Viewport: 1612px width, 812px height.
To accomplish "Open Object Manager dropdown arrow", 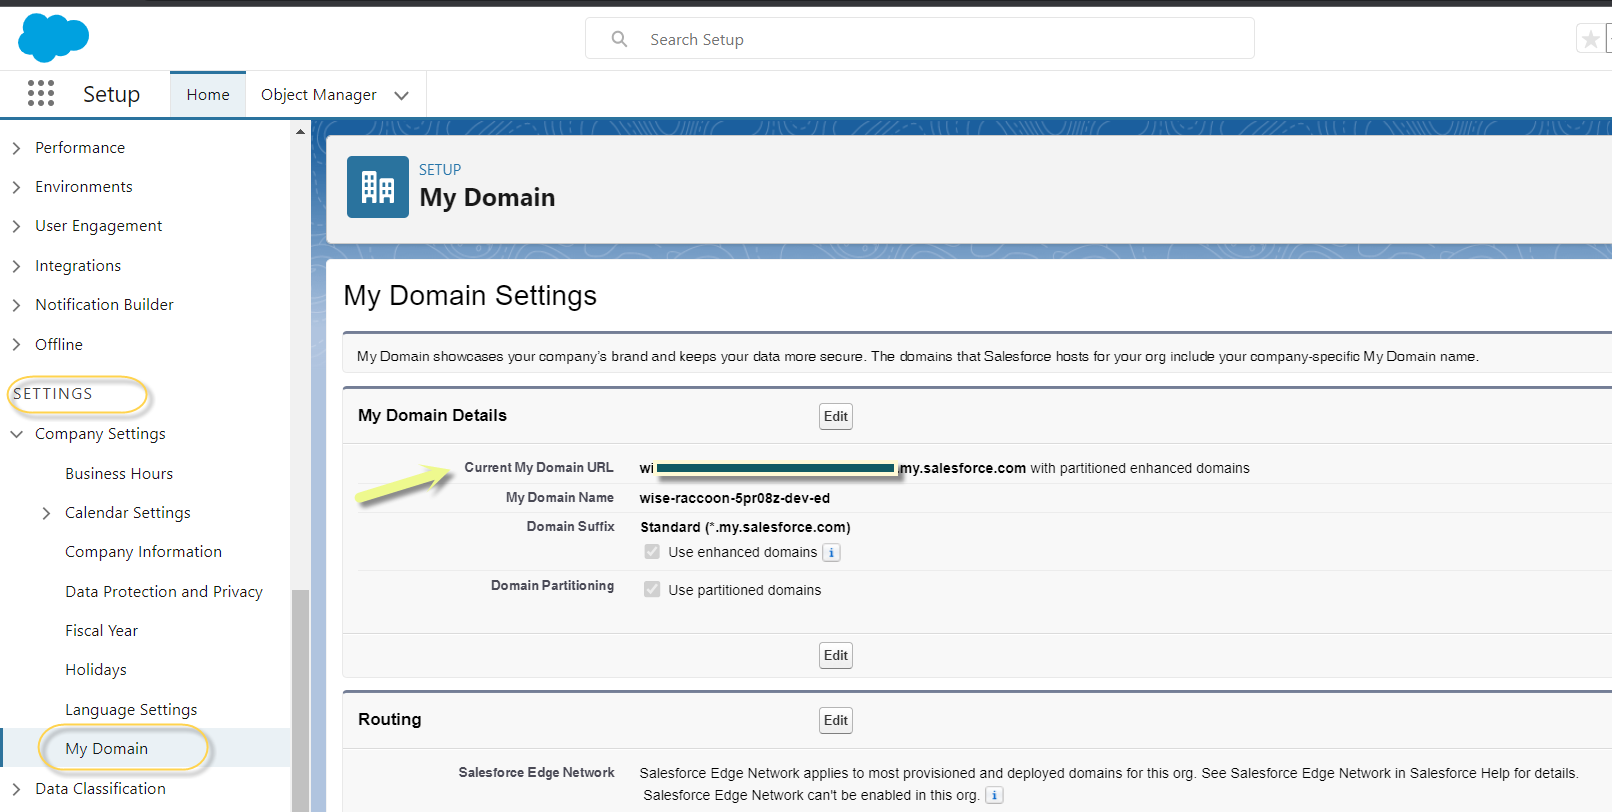I will (402, 95).
